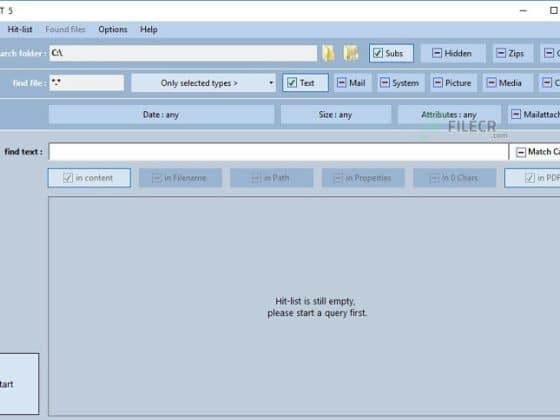This screenshot has width=560, height=420.
Task: Toggle the Hidden checkbox
Action: pyautogui.click(x=453, y=53)
